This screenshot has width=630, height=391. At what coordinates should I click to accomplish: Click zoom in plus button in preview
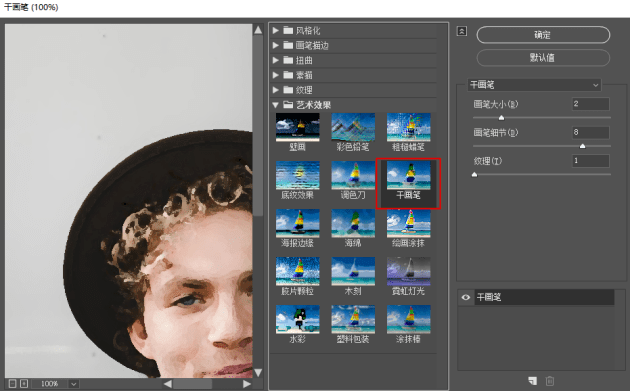24,384
